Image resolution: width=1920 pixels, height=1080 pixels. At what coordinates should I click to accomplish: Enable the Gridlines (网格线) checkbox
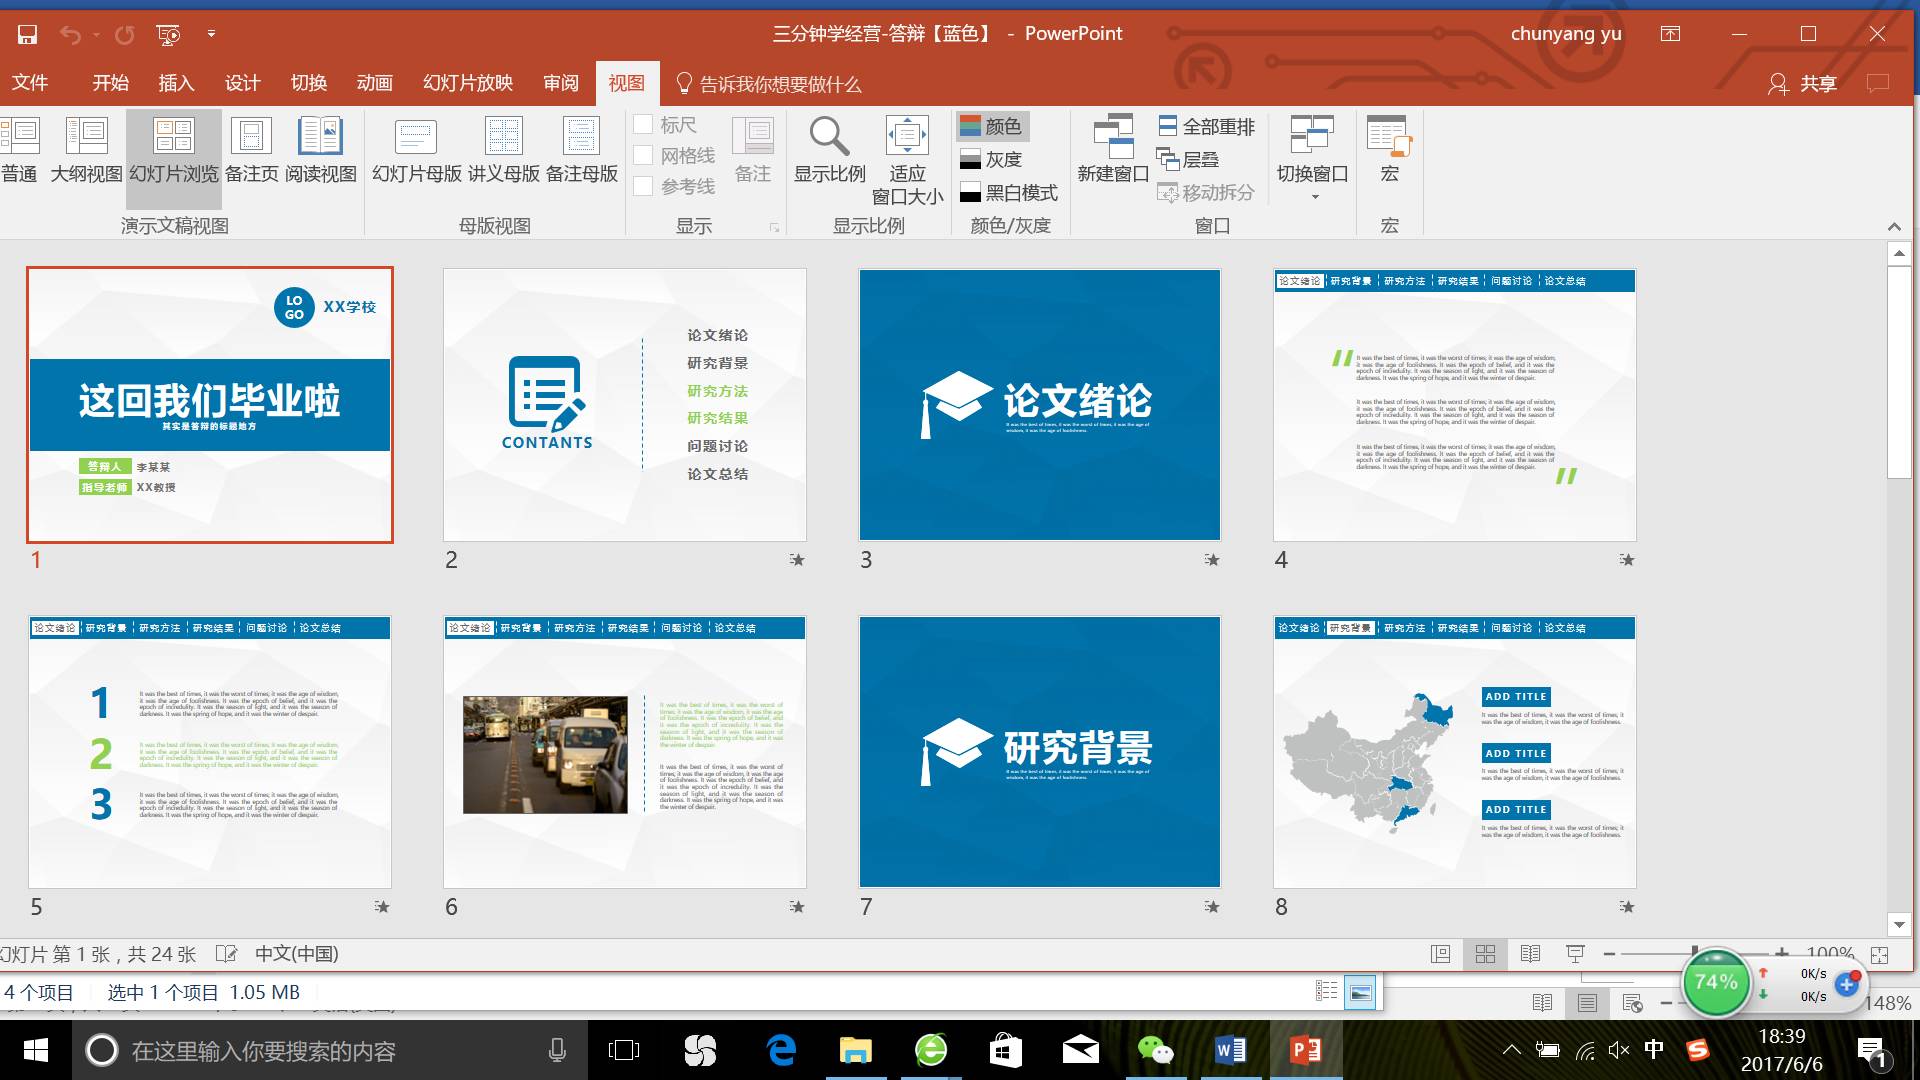pos(644,156)
